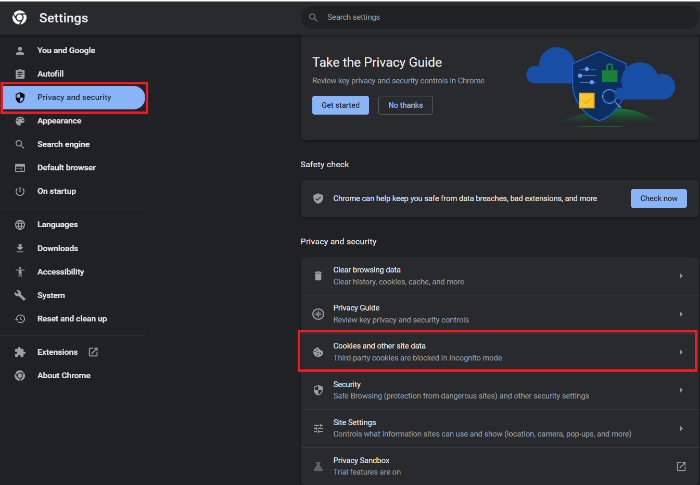The image size is (700, 485).
Task: Click the magnifier icon for Search engine
Action: (20, 144)
